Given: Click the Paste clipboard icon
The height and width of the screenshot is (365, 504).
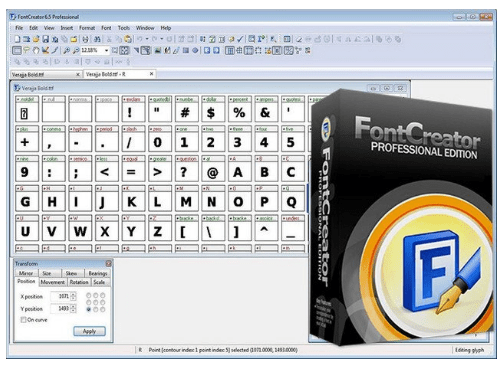Looking at the screenshot, I should click(x=128, y=39).
